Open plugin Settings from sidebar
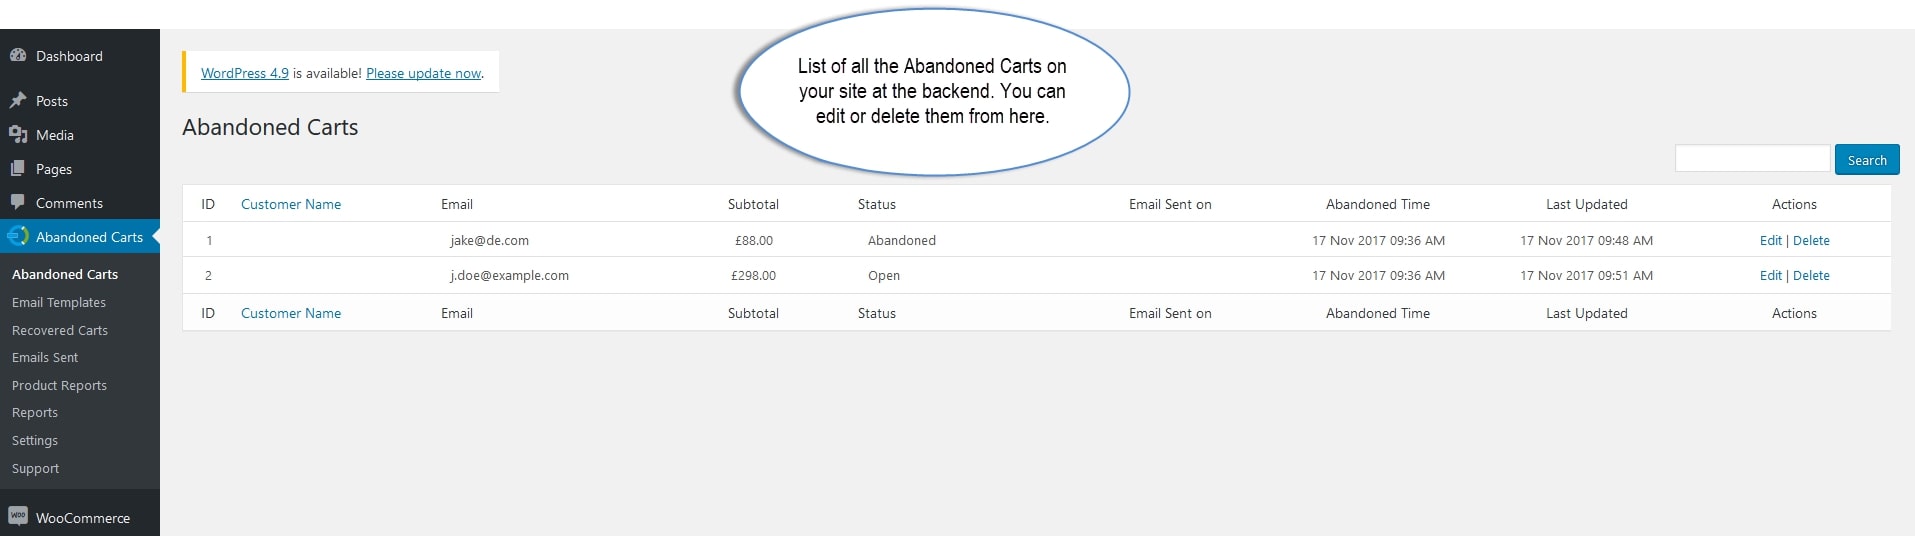 (35, 440)
